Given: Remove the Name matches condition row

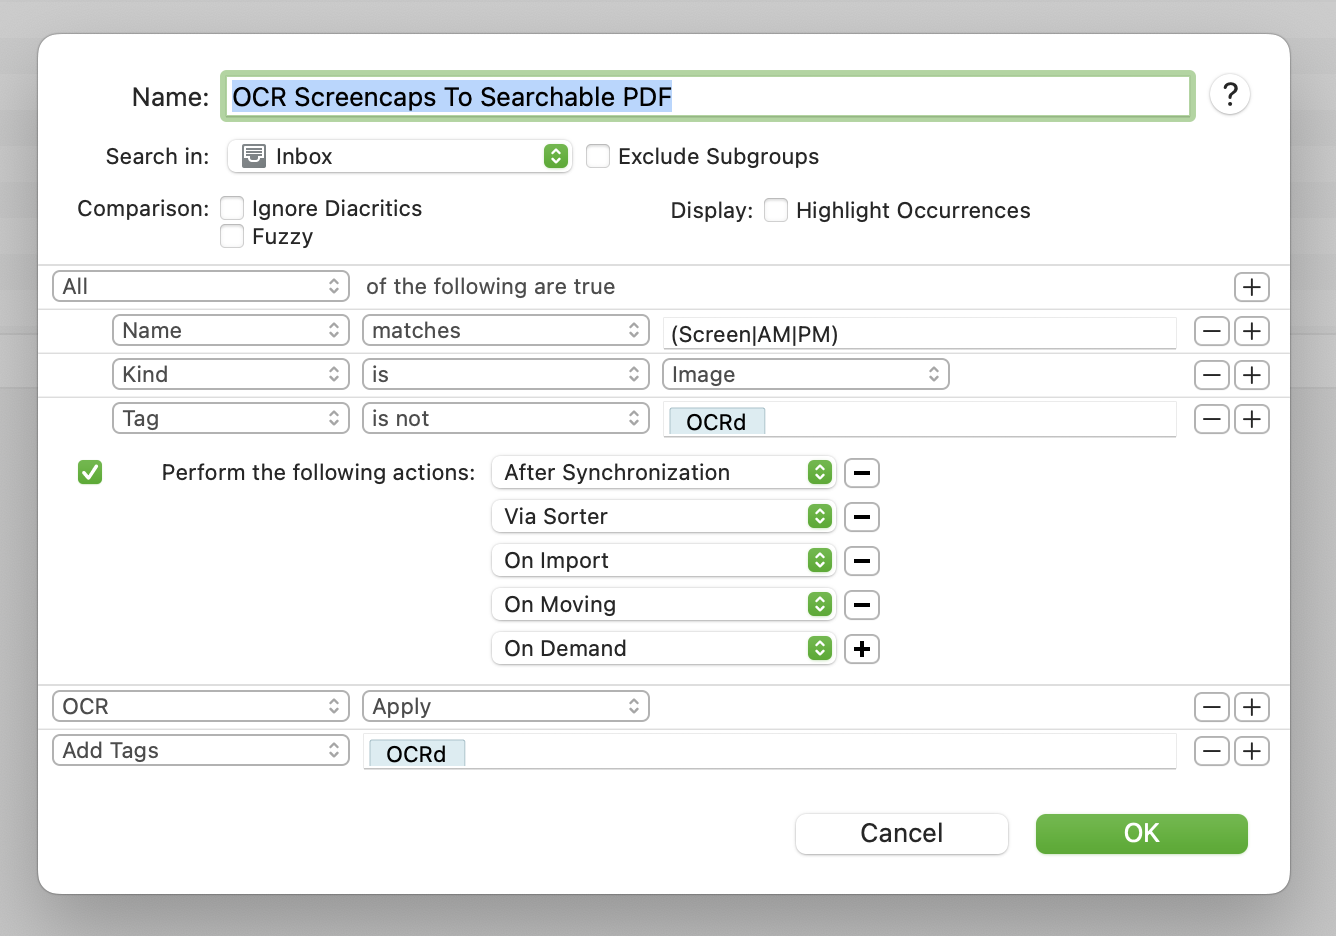Looking at the screenshot, I should [x=1211, y=331].
